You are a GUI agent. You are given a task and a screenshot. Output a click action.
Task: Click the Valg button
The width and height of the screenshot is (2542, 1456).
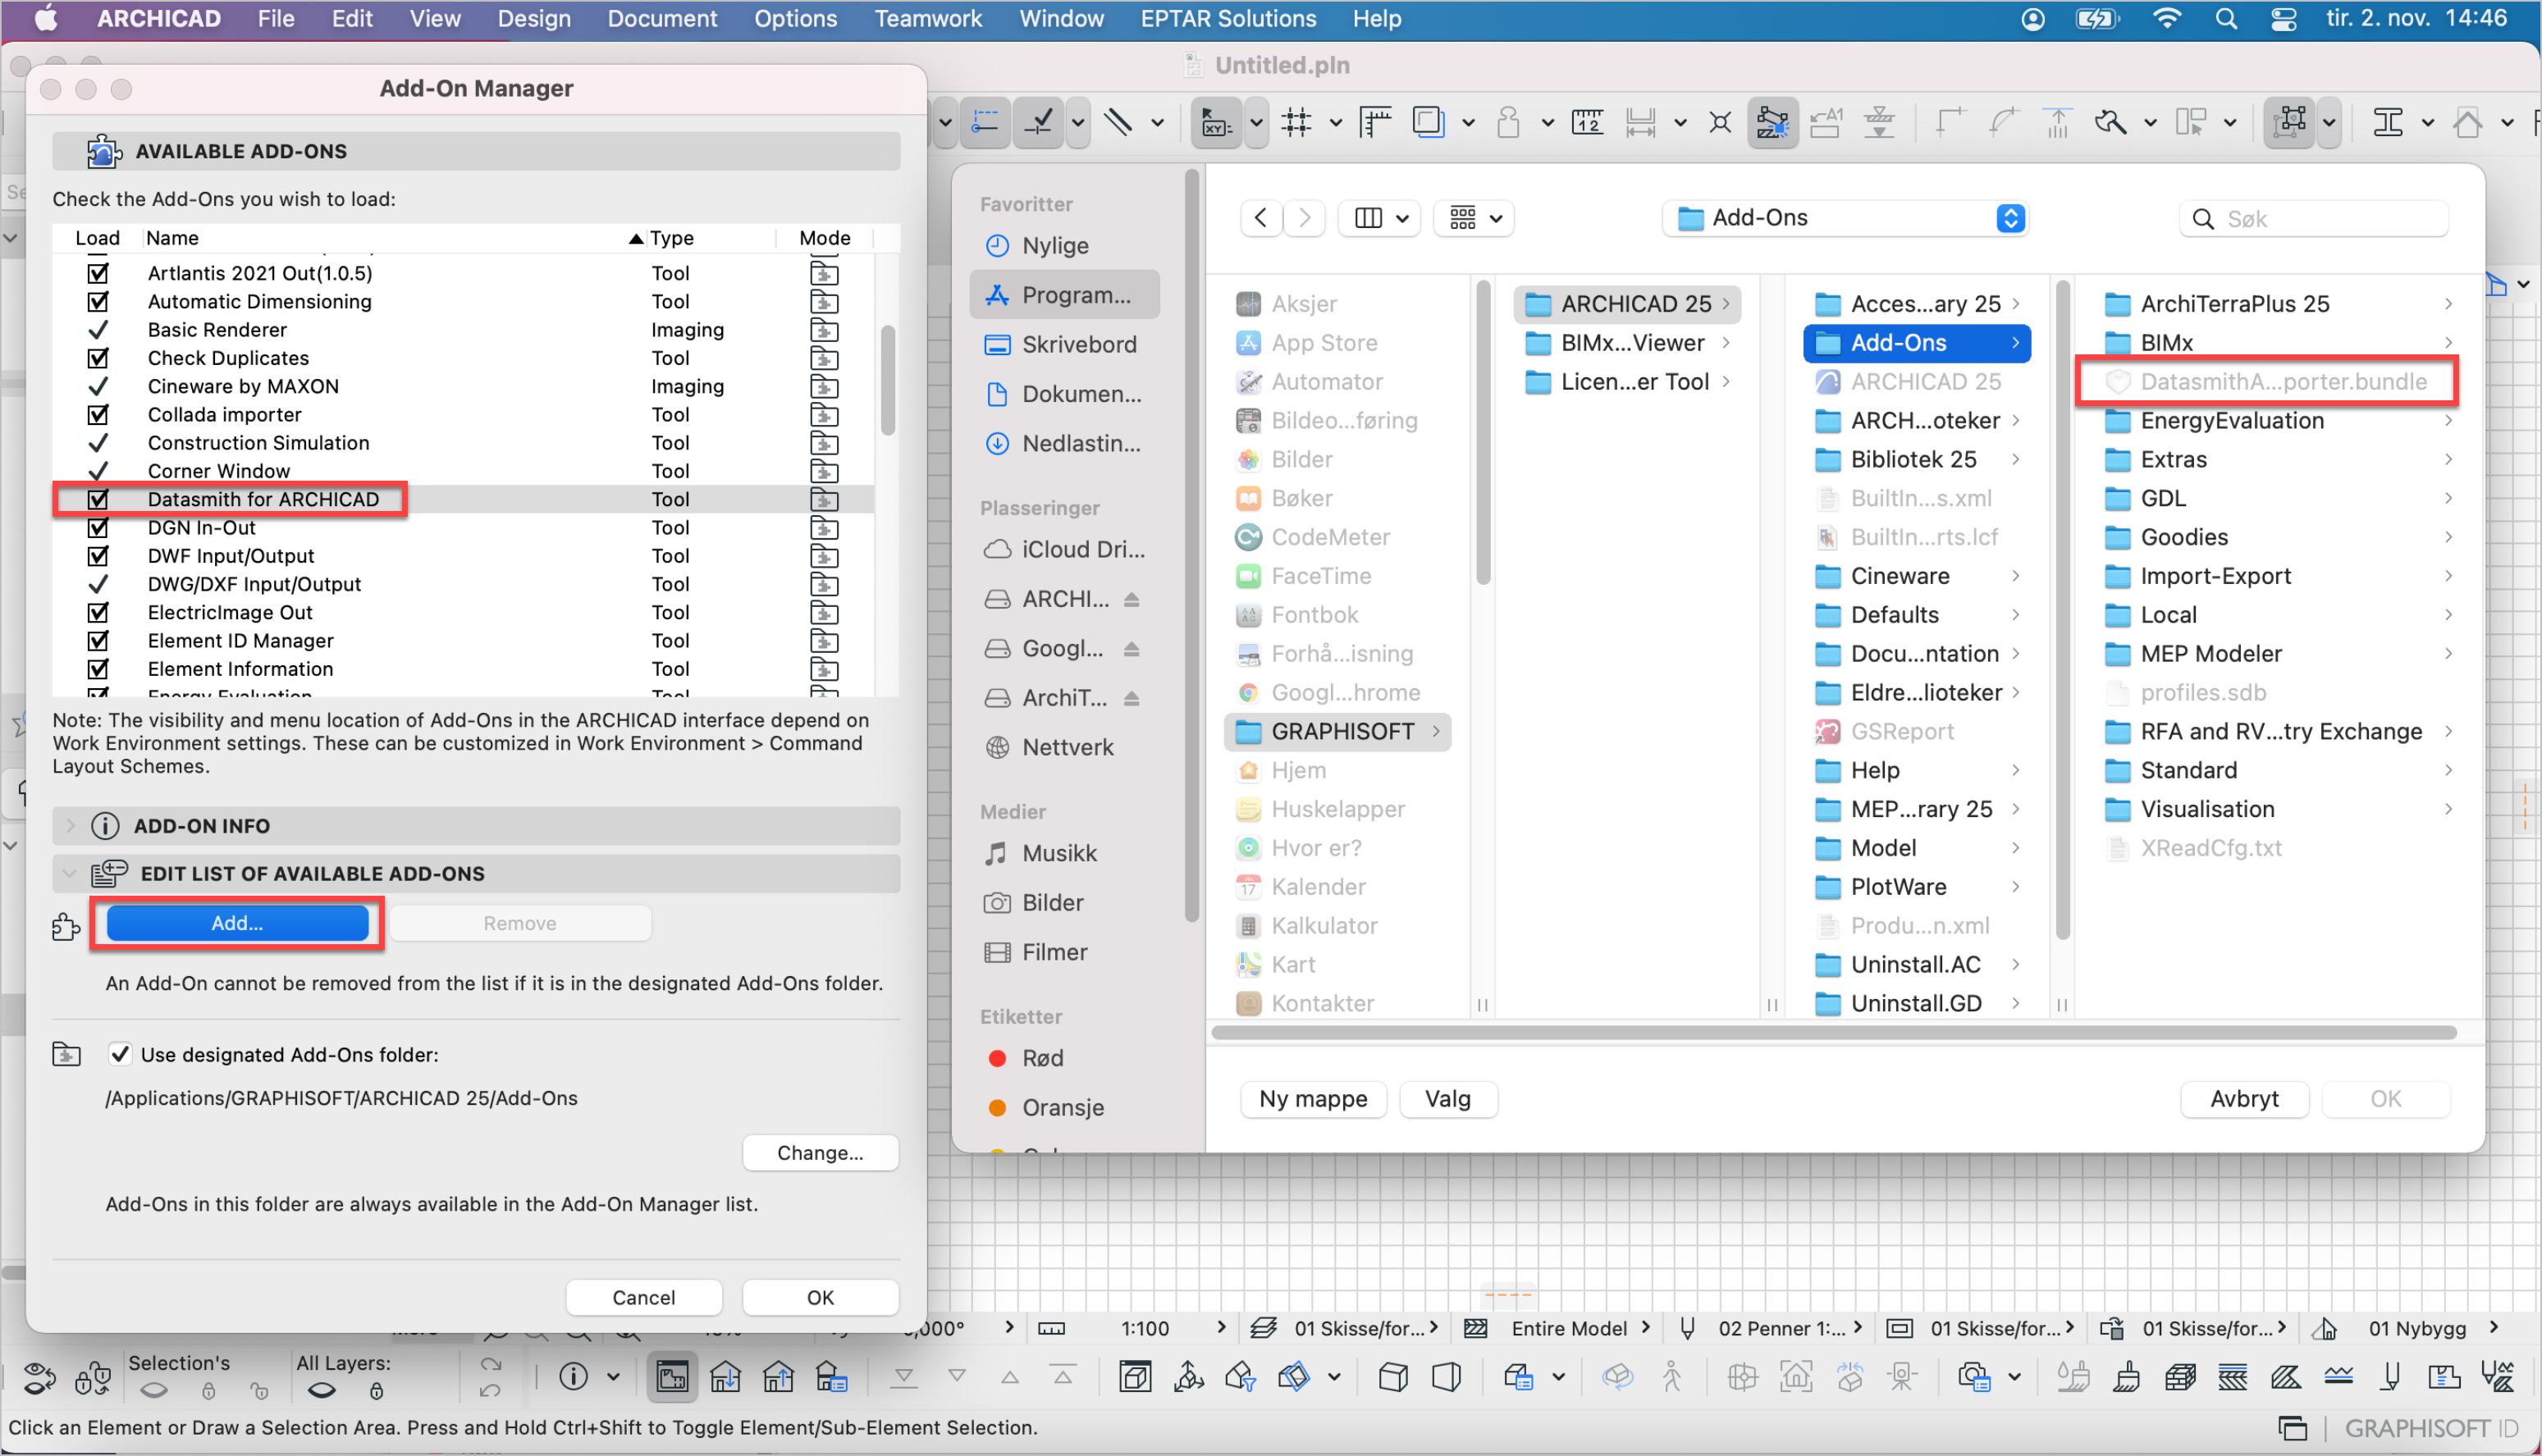pyautogui.click(x=1447, y=1098)
